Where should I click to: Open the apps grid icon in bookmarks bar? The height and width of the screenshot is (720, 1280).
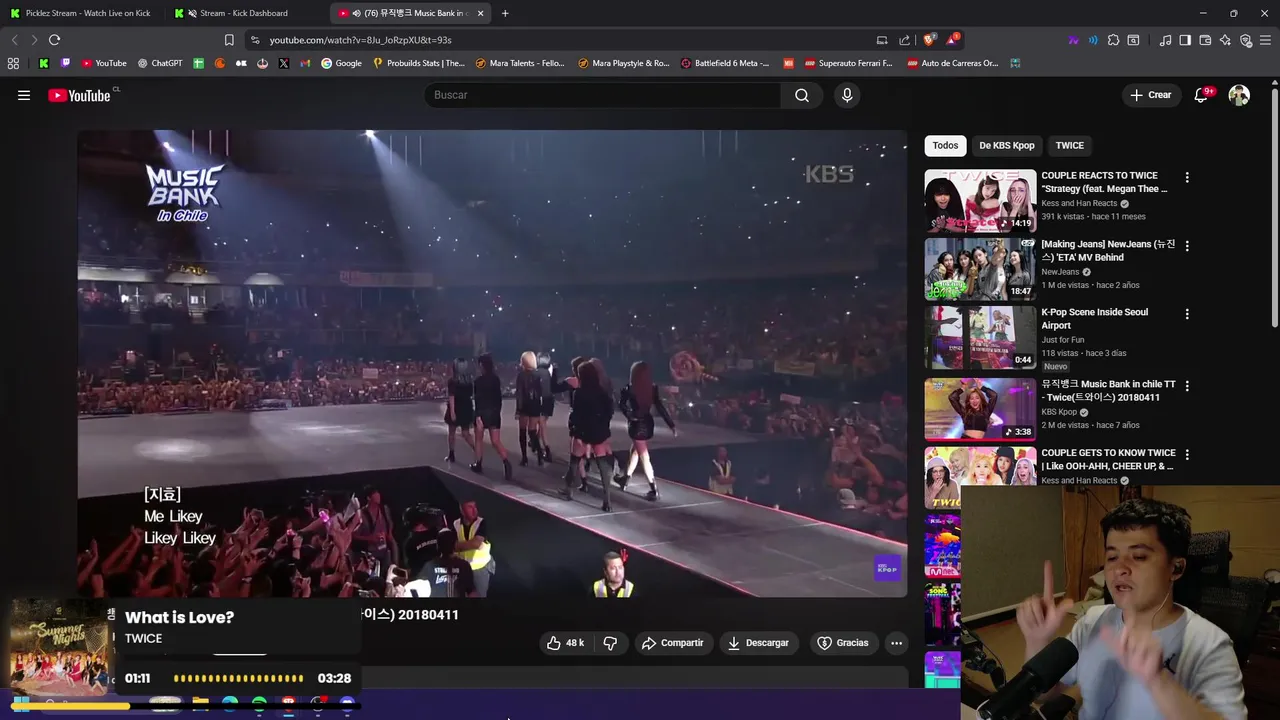13,63
